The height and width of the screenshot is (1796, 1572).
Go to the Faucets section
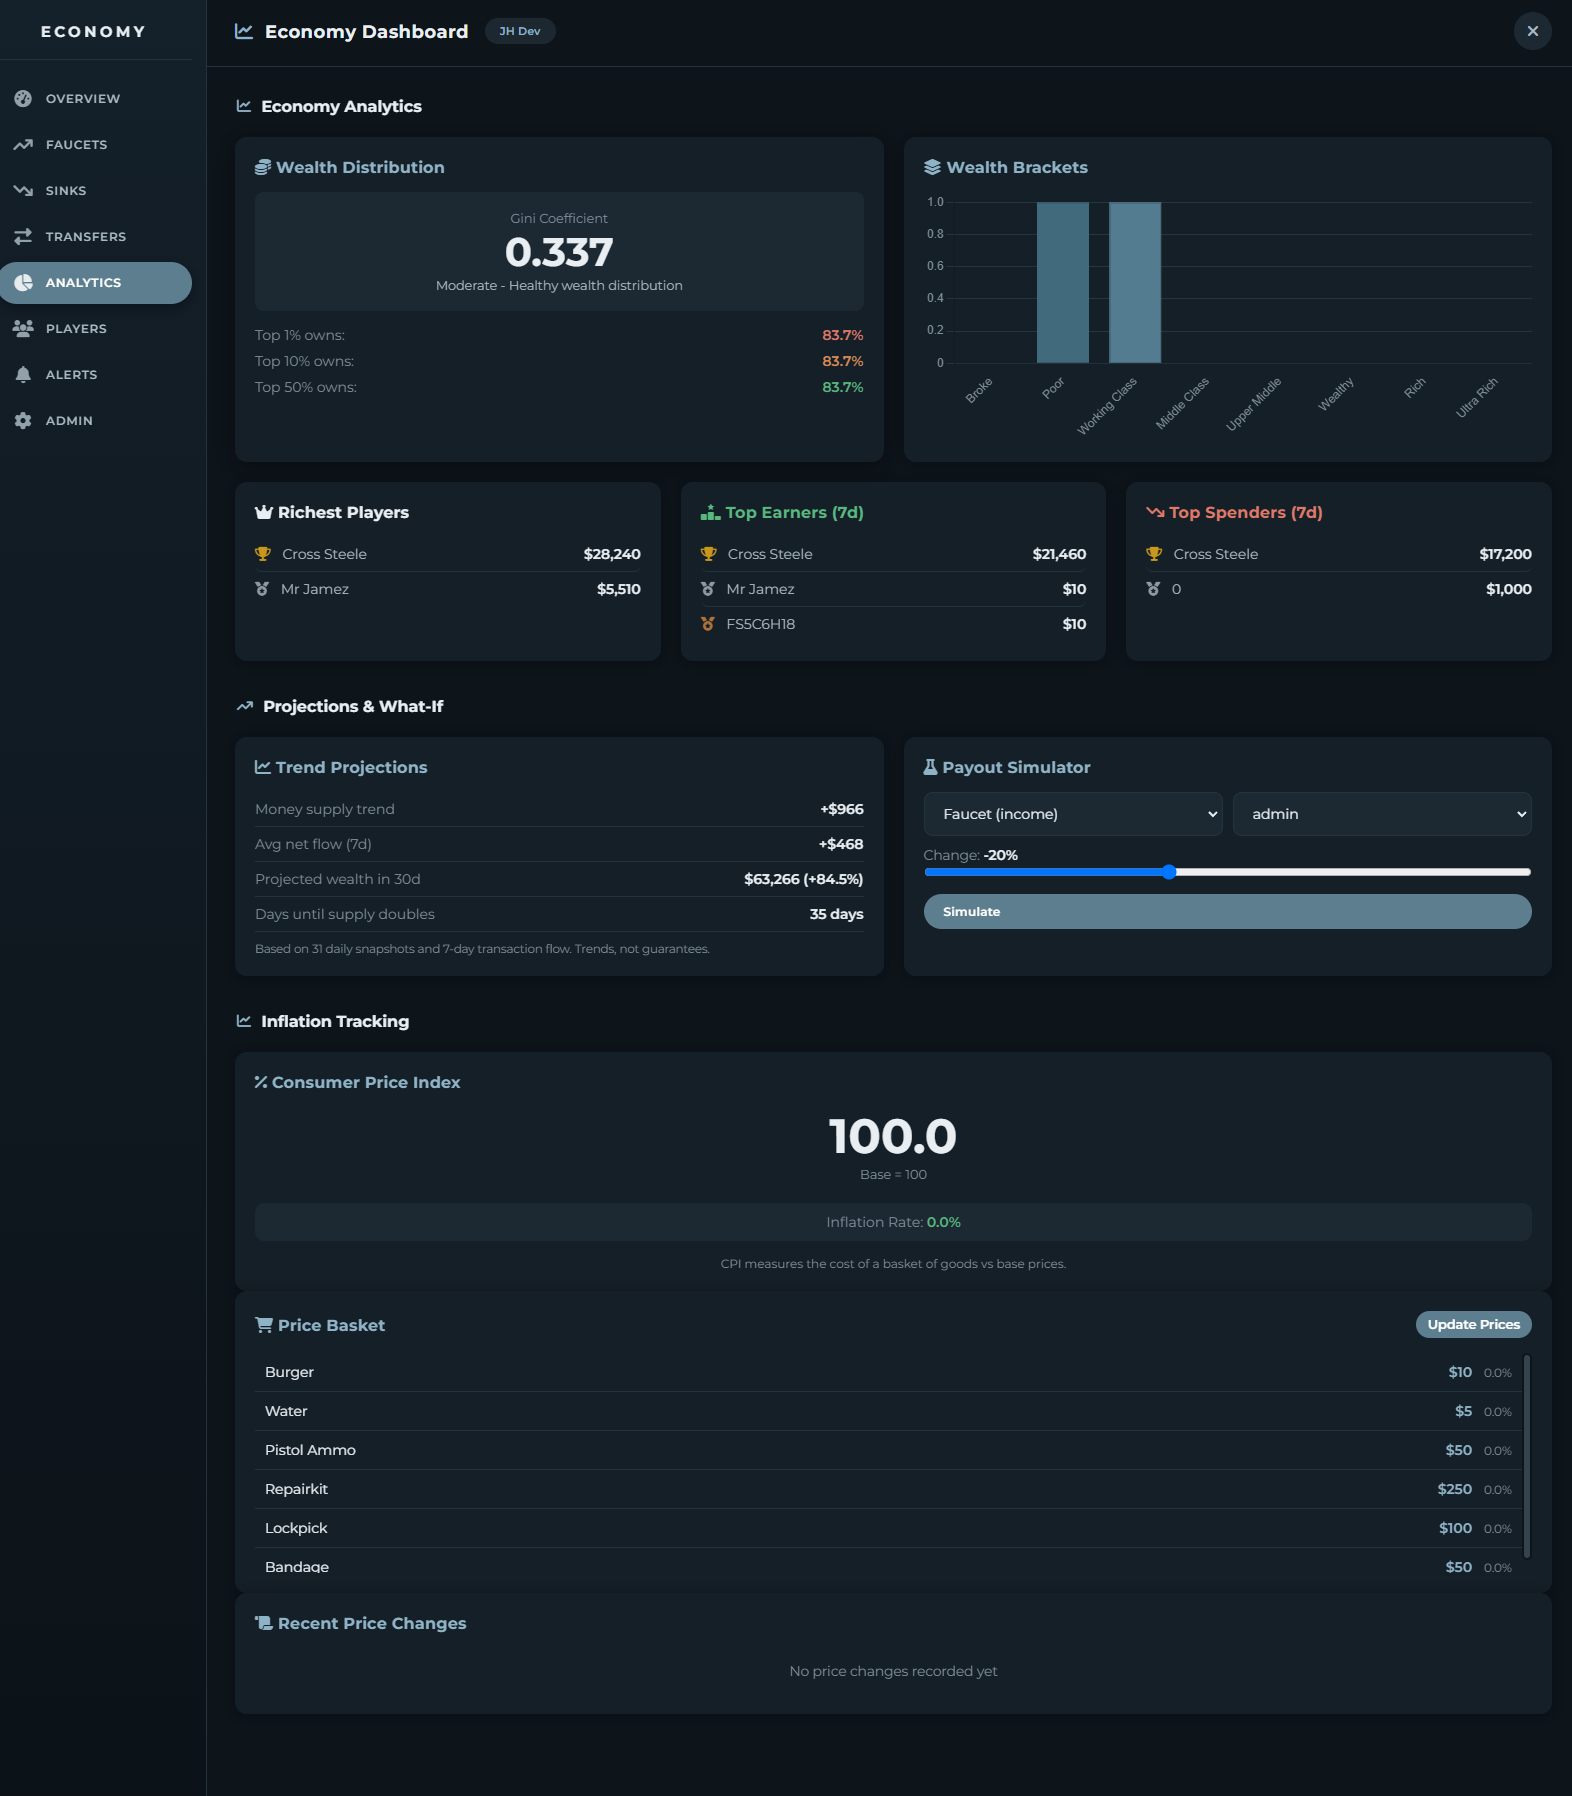(96, 144)
